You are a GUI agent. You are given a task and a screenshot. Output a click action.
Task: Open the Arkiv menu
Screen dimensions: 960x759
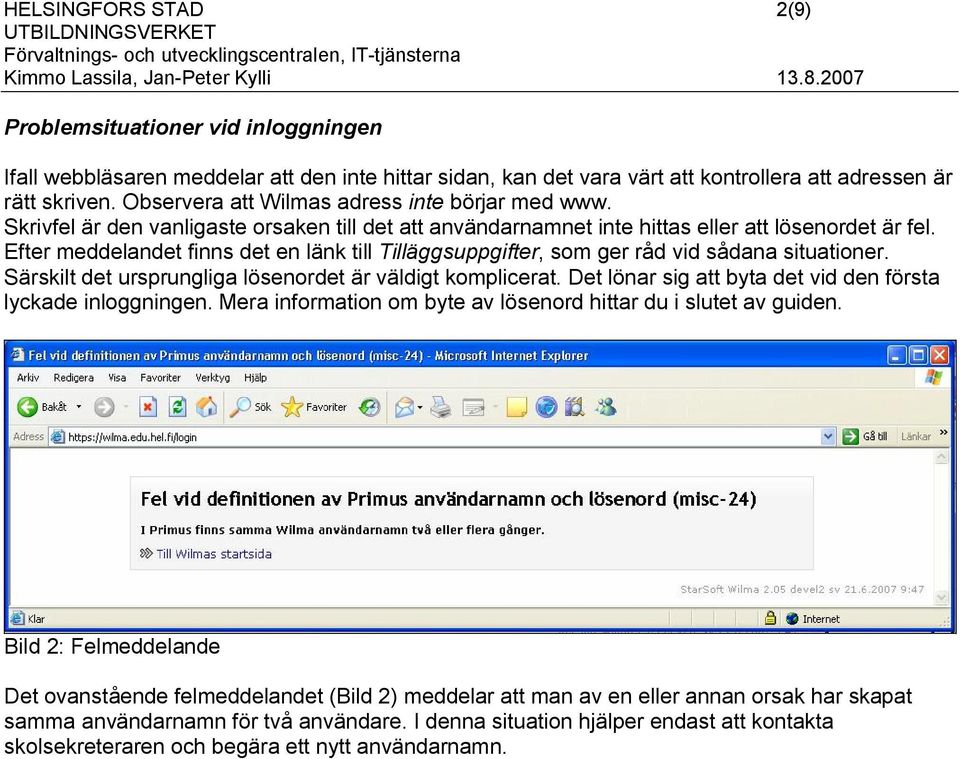(28, 378)
